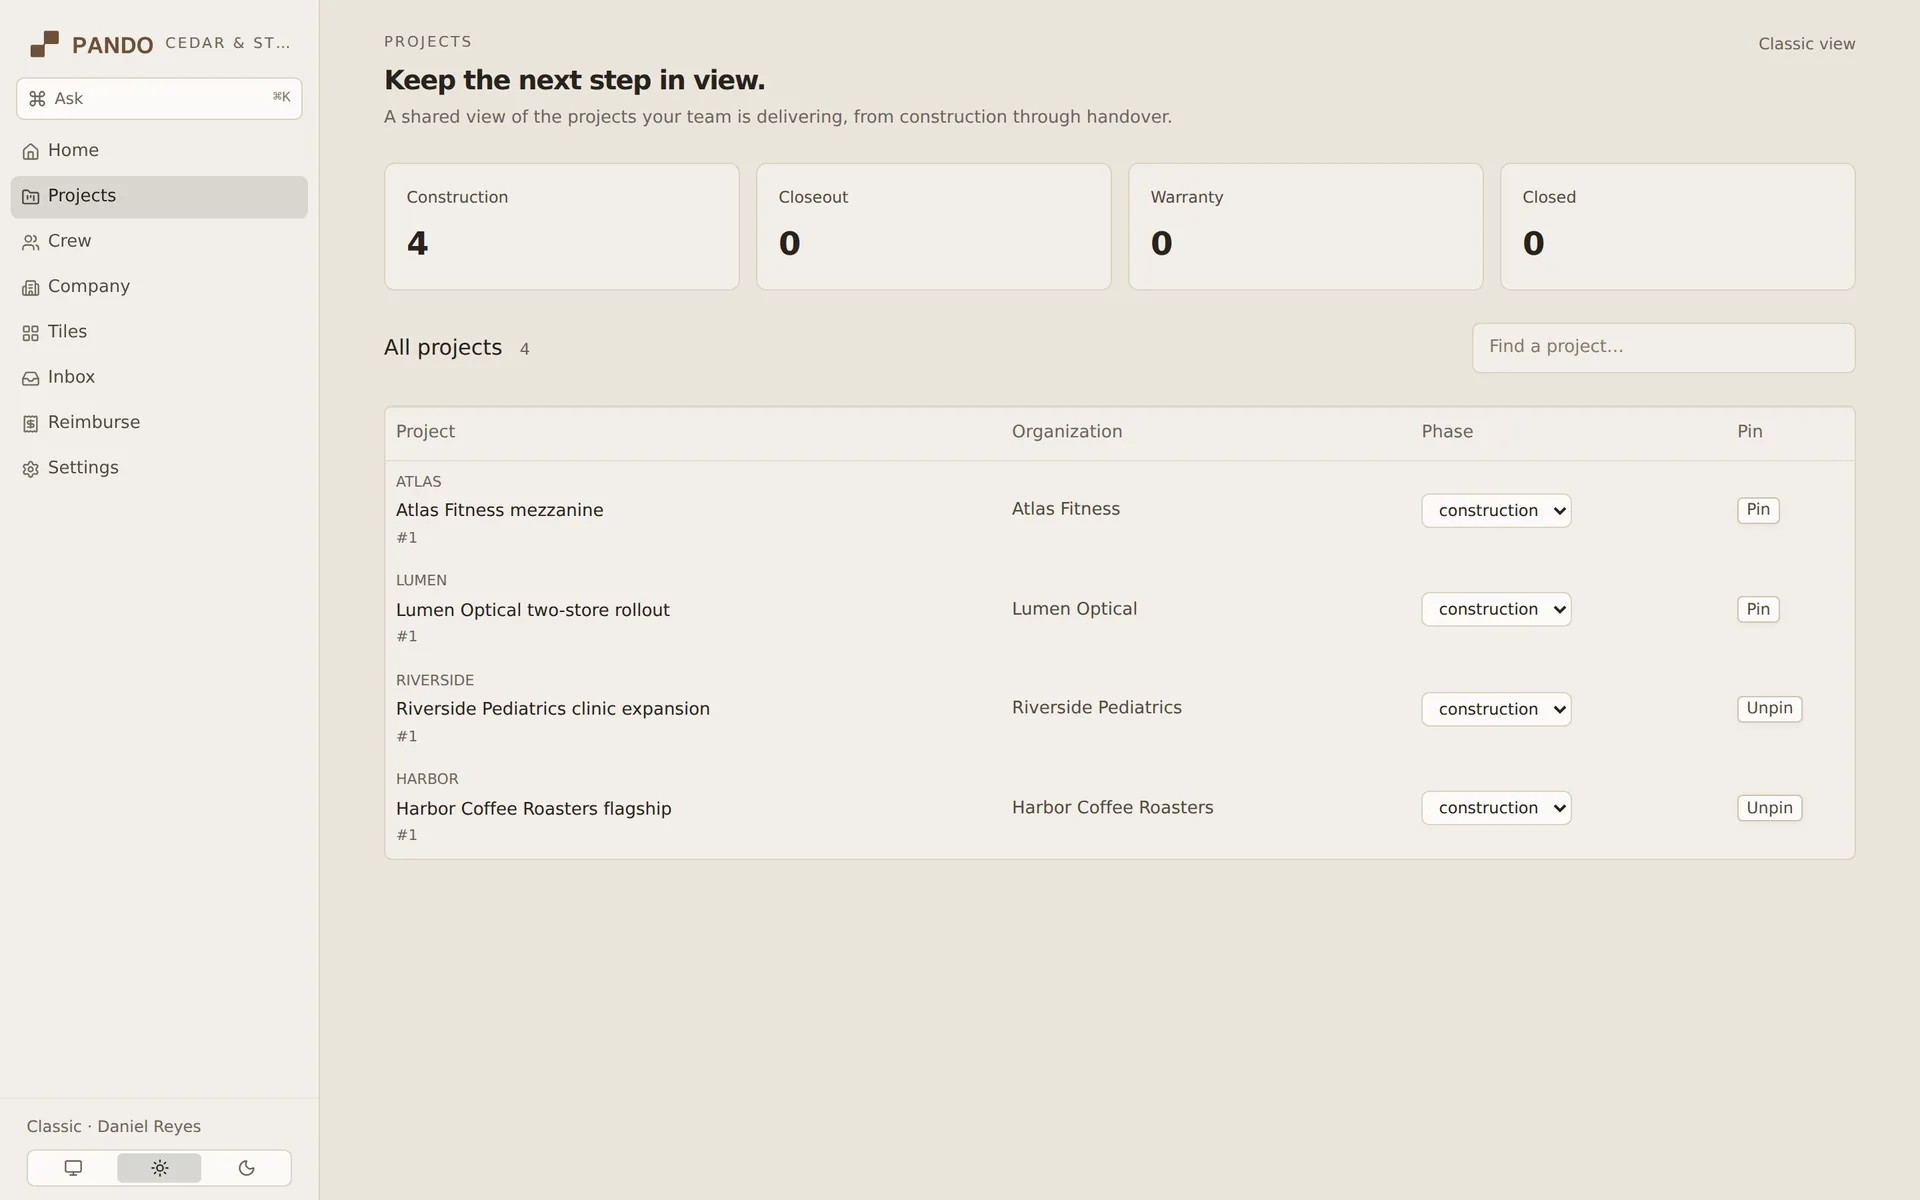Open phase dropdown for Lumen Optical rollout
This screenshot has width=1920, height=1200.
[x=1496, y=609]
